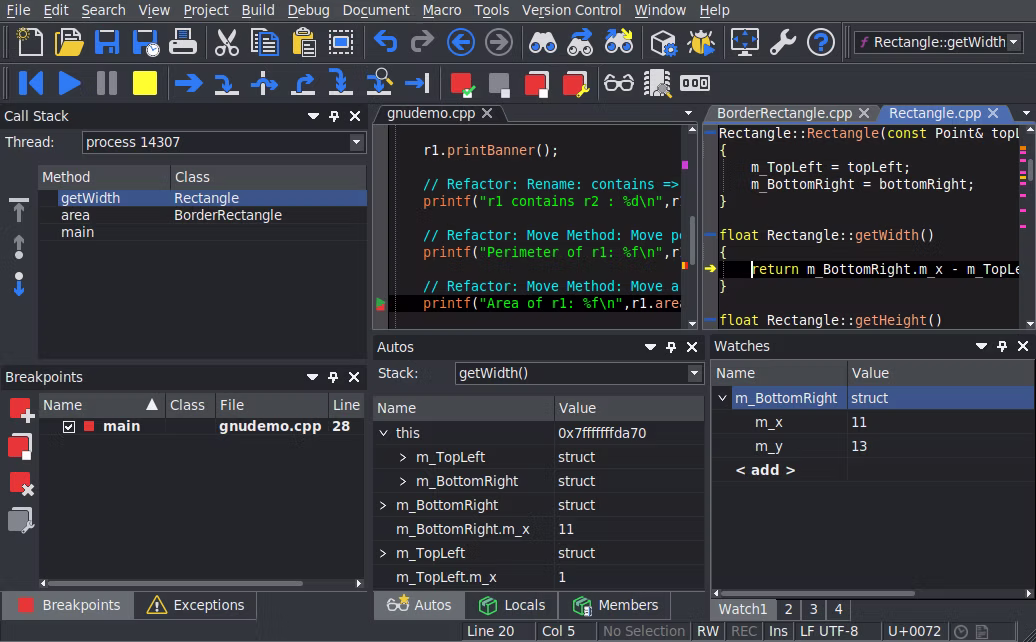Viewport: 1036px width, 642px height.
Task: Open the Thread process 14307 dropdown
Action: point(356,142)
